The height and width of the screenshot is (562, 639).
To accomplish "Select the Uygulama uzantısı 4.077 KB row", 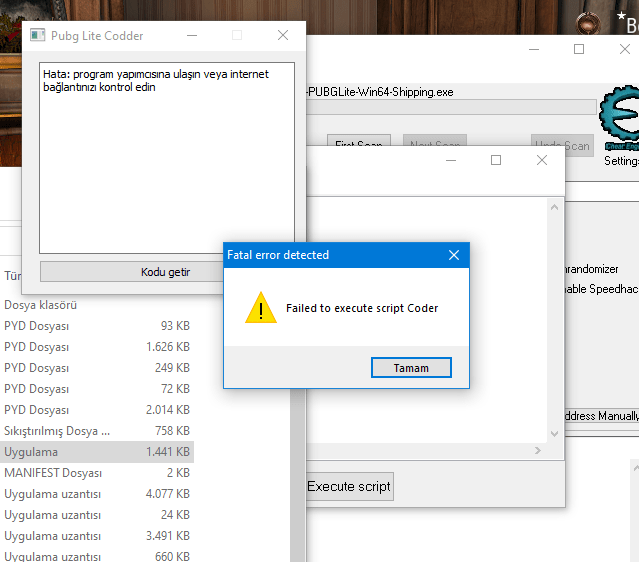I will coord(97,494).
